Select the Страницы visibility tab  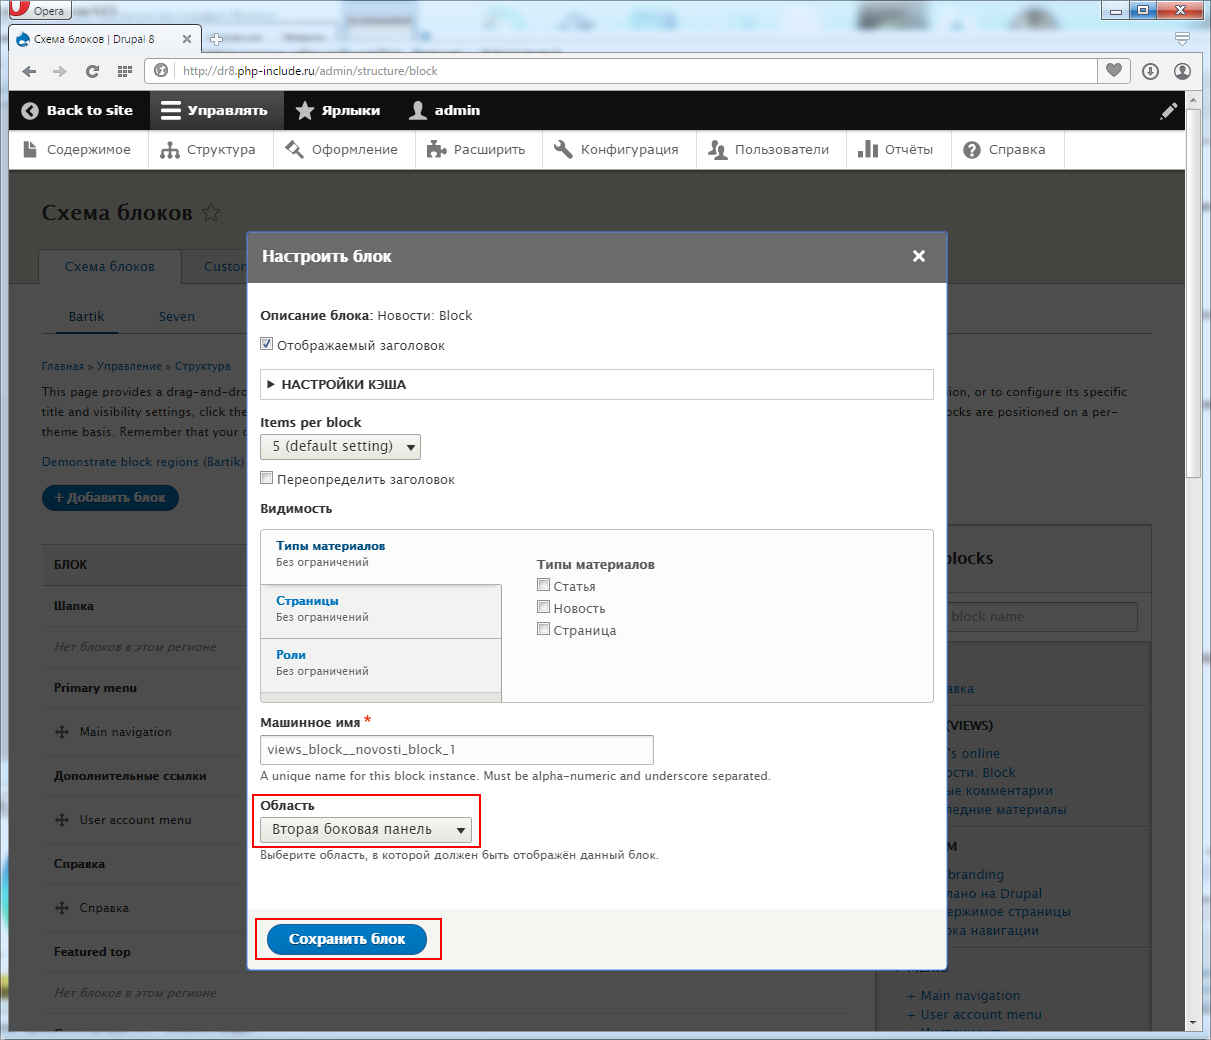[x=381, y=609]
